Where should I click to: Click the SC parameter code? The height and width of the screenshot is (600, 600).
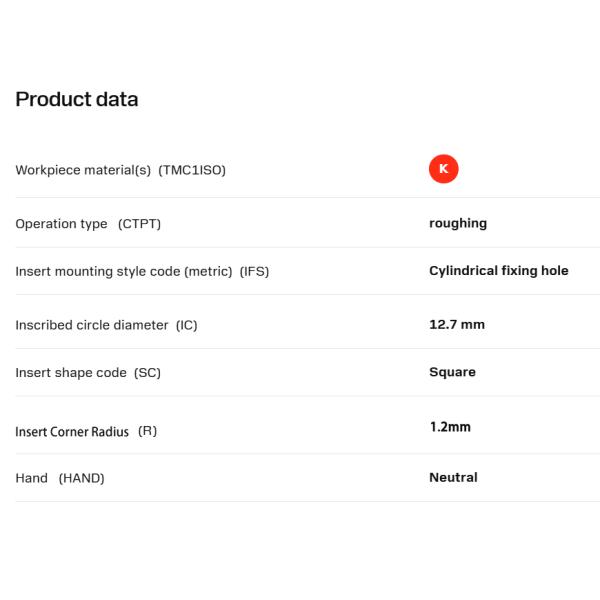[148, 373]
